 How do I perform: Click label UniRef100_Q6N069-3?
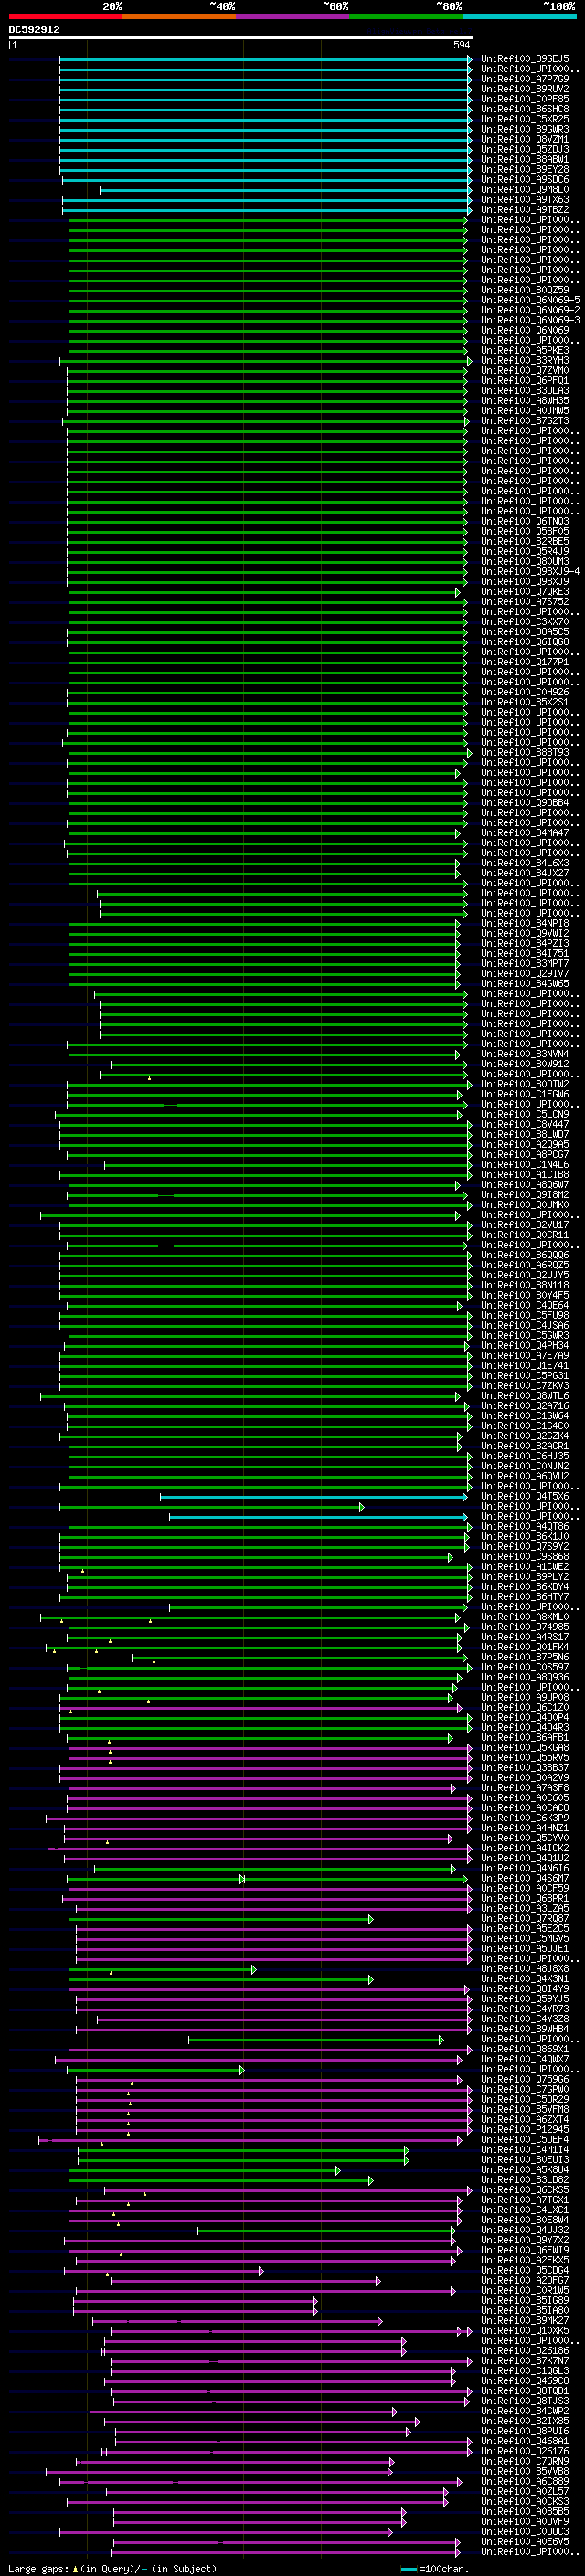(x=530, y=320)
